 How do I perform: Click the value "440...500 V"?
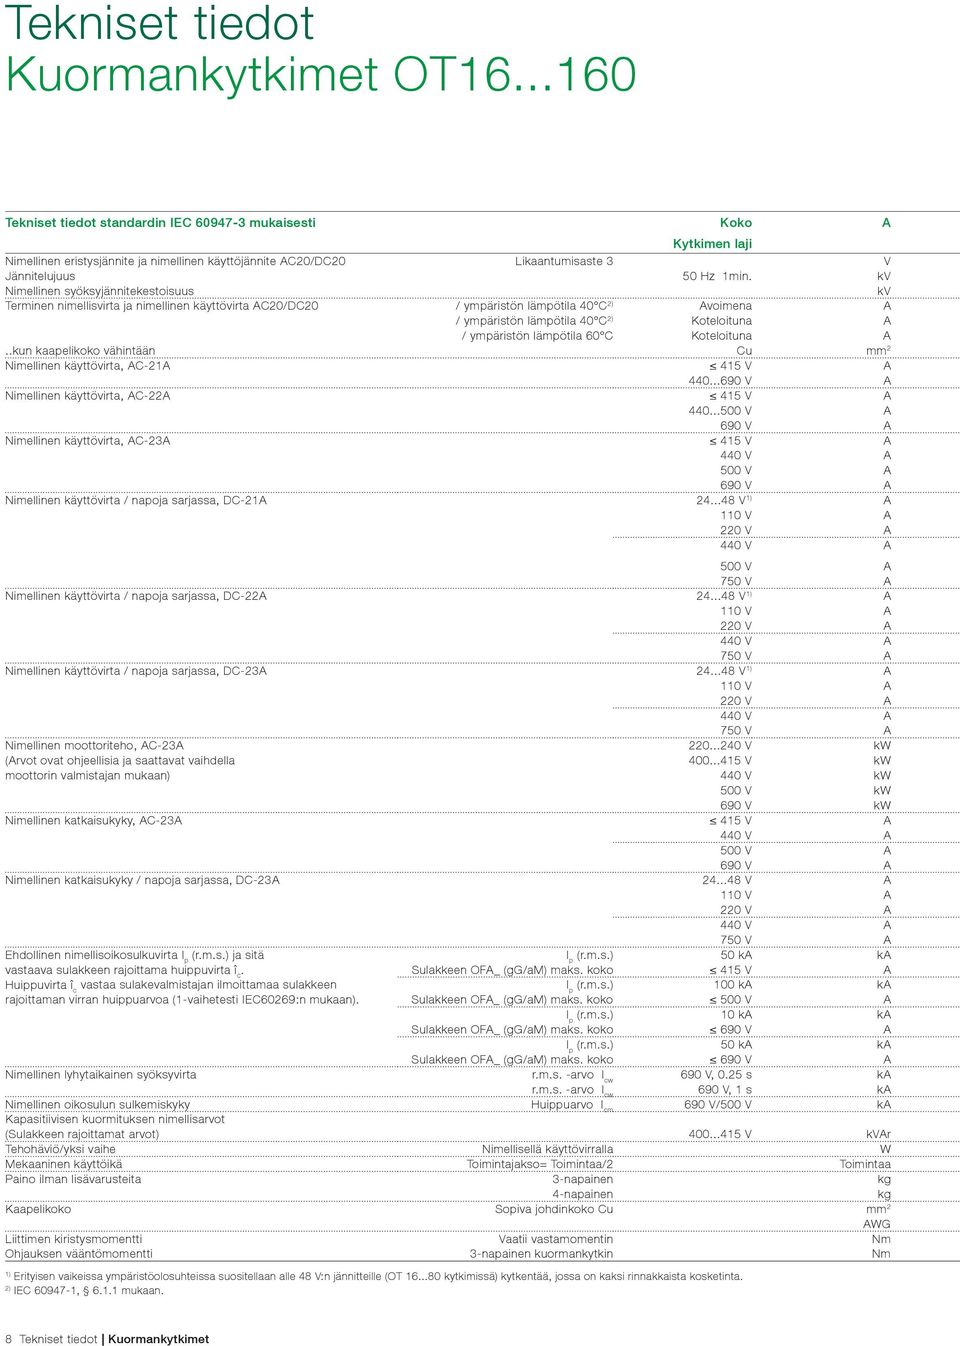(720, 411)
